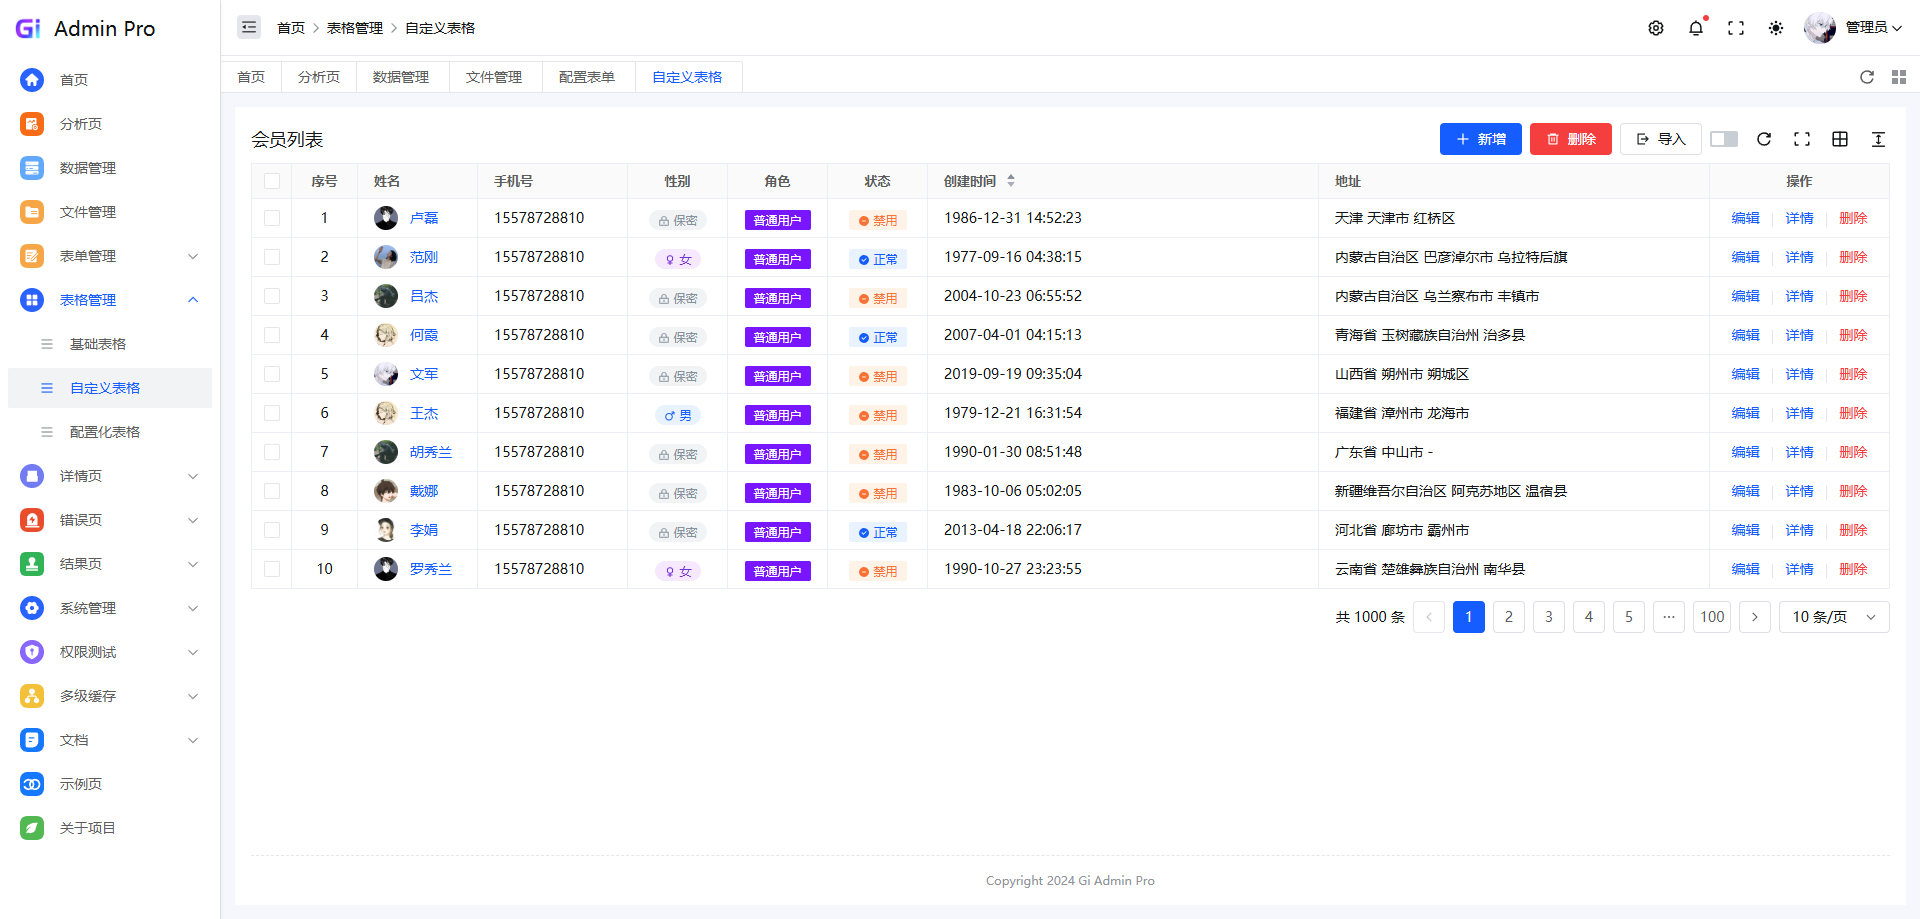Open settings via the gear icon

pyautogui.click(x=1656, y=28)
